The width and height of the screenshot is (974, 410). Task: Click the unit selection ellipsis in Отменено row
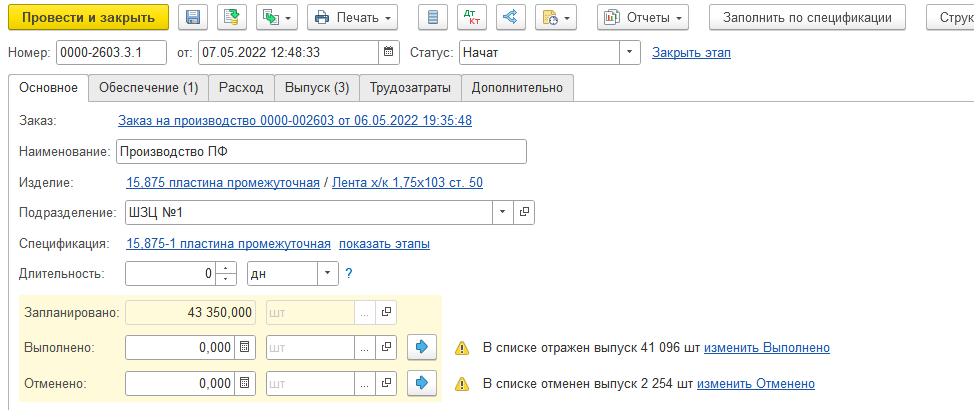pyautogui.click(x=365, y=383)
